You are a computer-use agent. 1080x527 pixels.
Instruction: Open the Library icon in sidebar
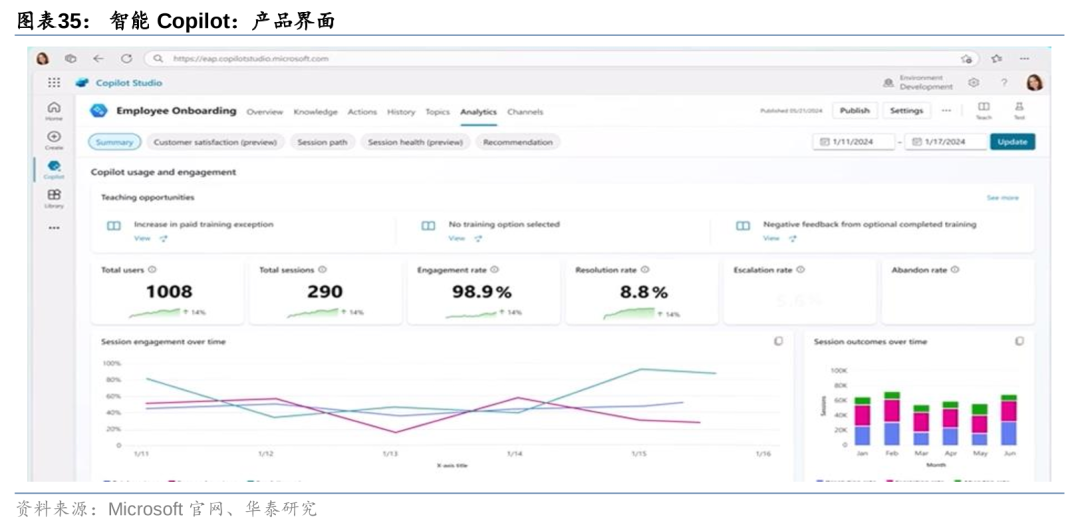(54, 195)
